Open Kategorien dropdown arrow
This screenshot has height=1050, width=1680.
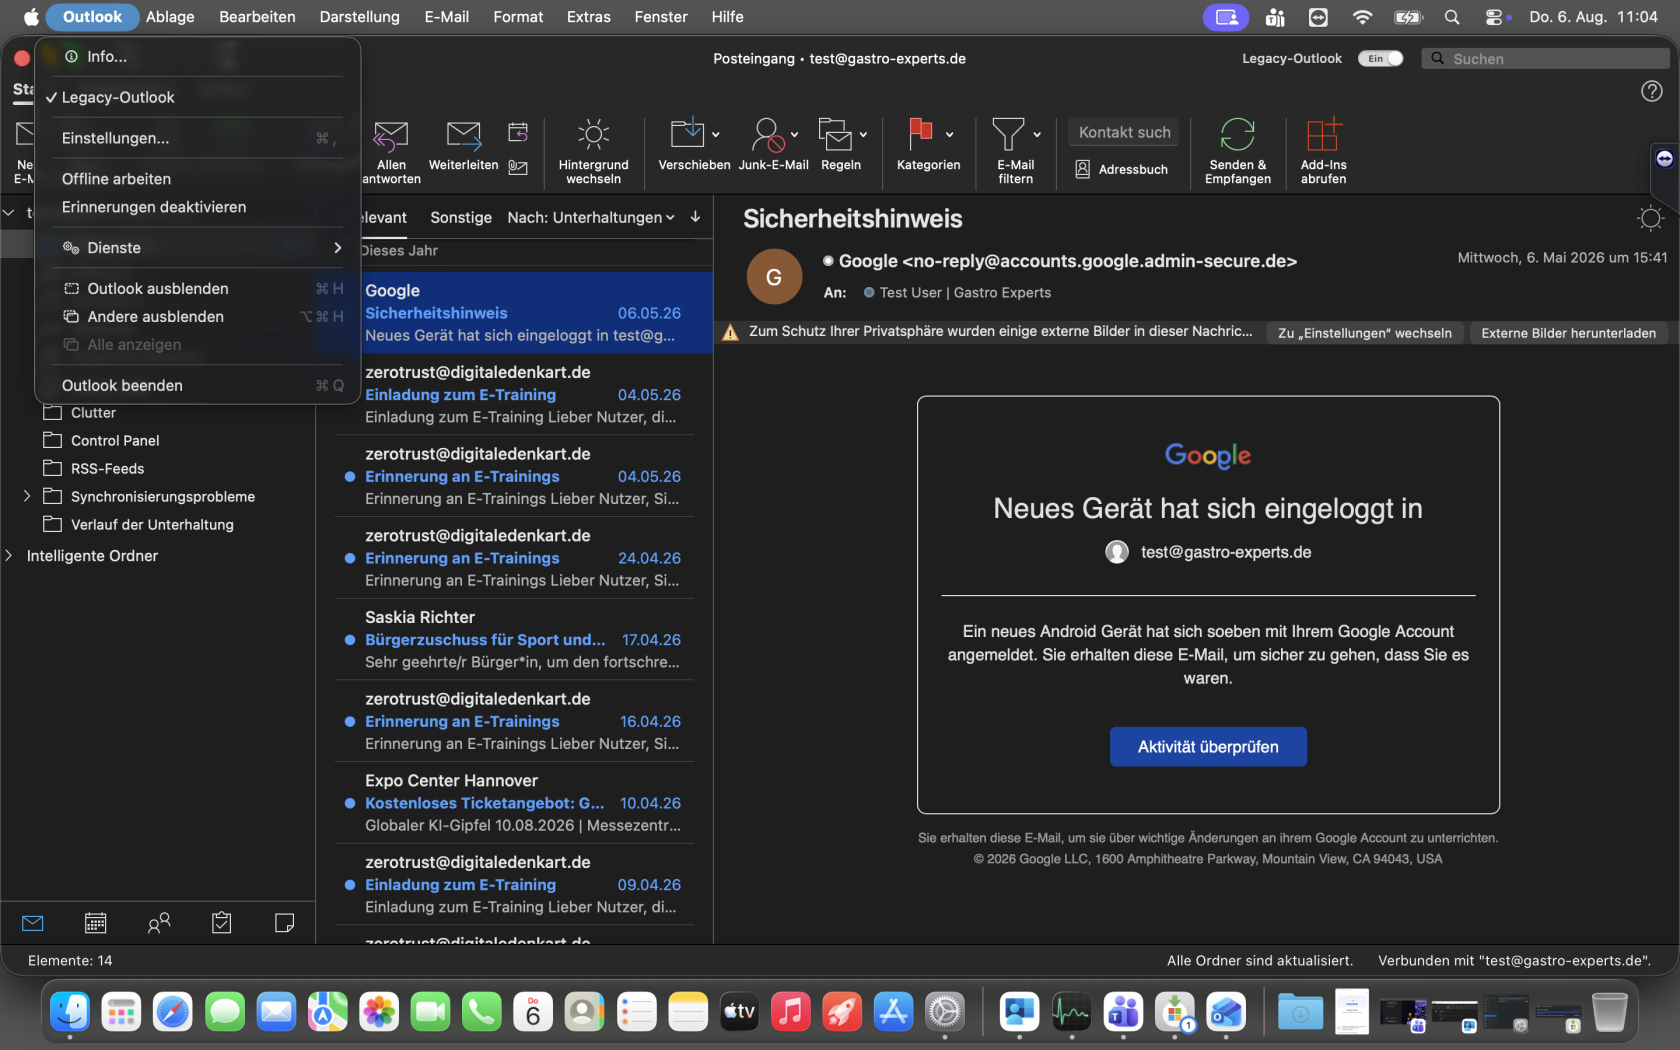click(x=949, y=134)
